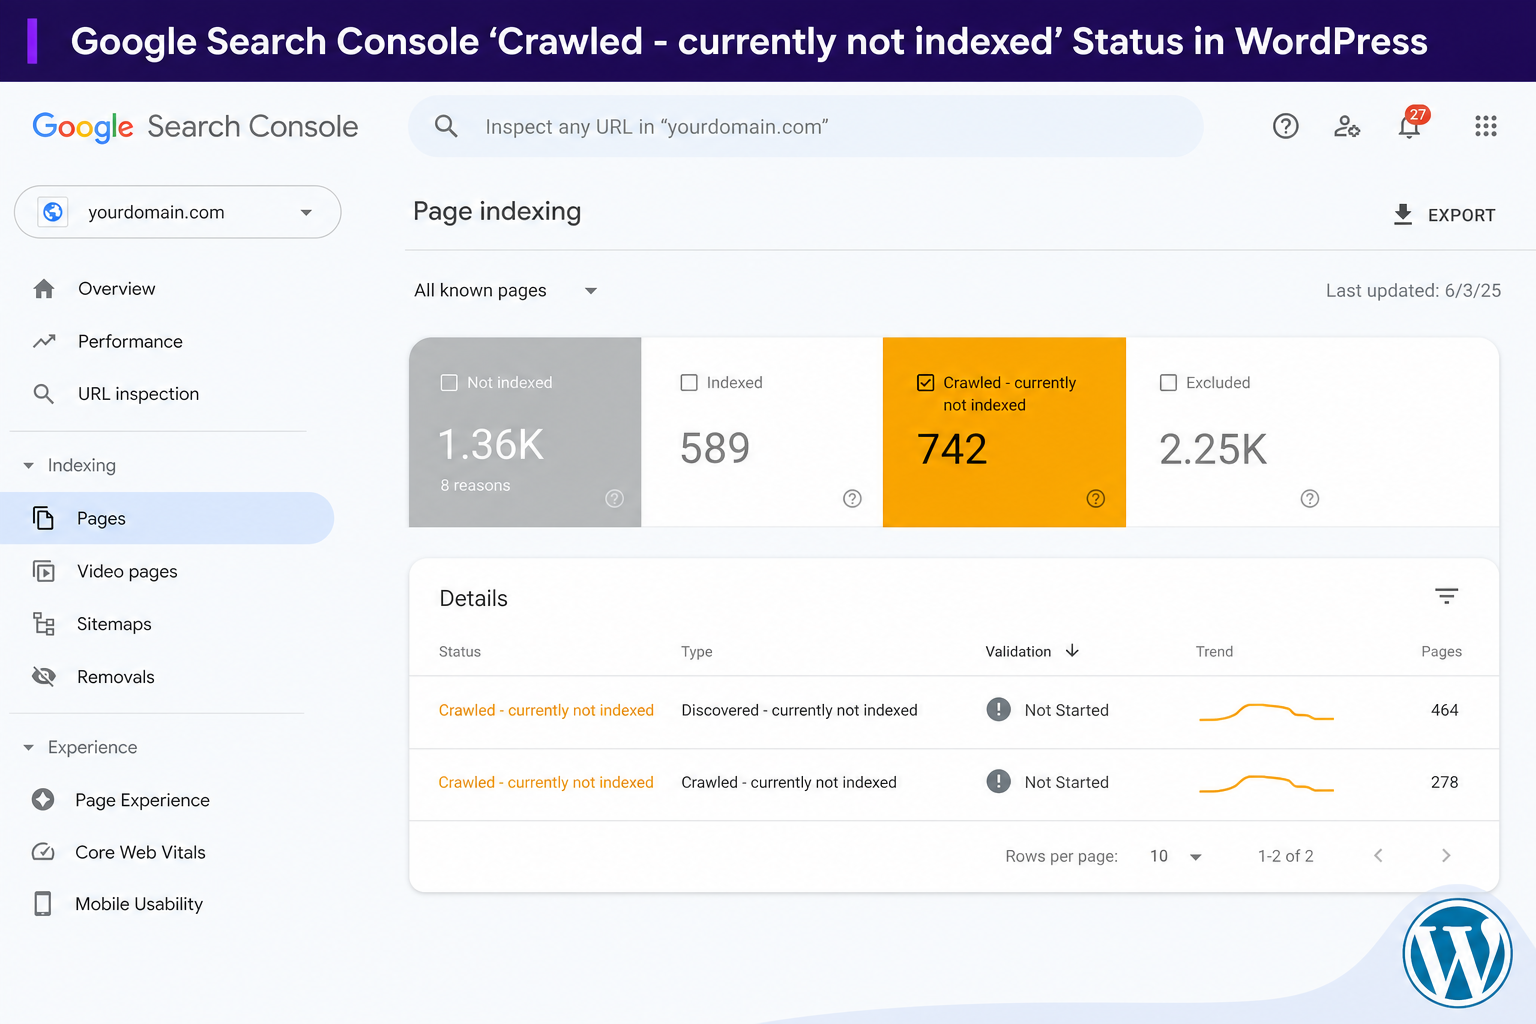Open Performance in the sidebar
Screen dimensions: 1536x1024
coord(130,341)
